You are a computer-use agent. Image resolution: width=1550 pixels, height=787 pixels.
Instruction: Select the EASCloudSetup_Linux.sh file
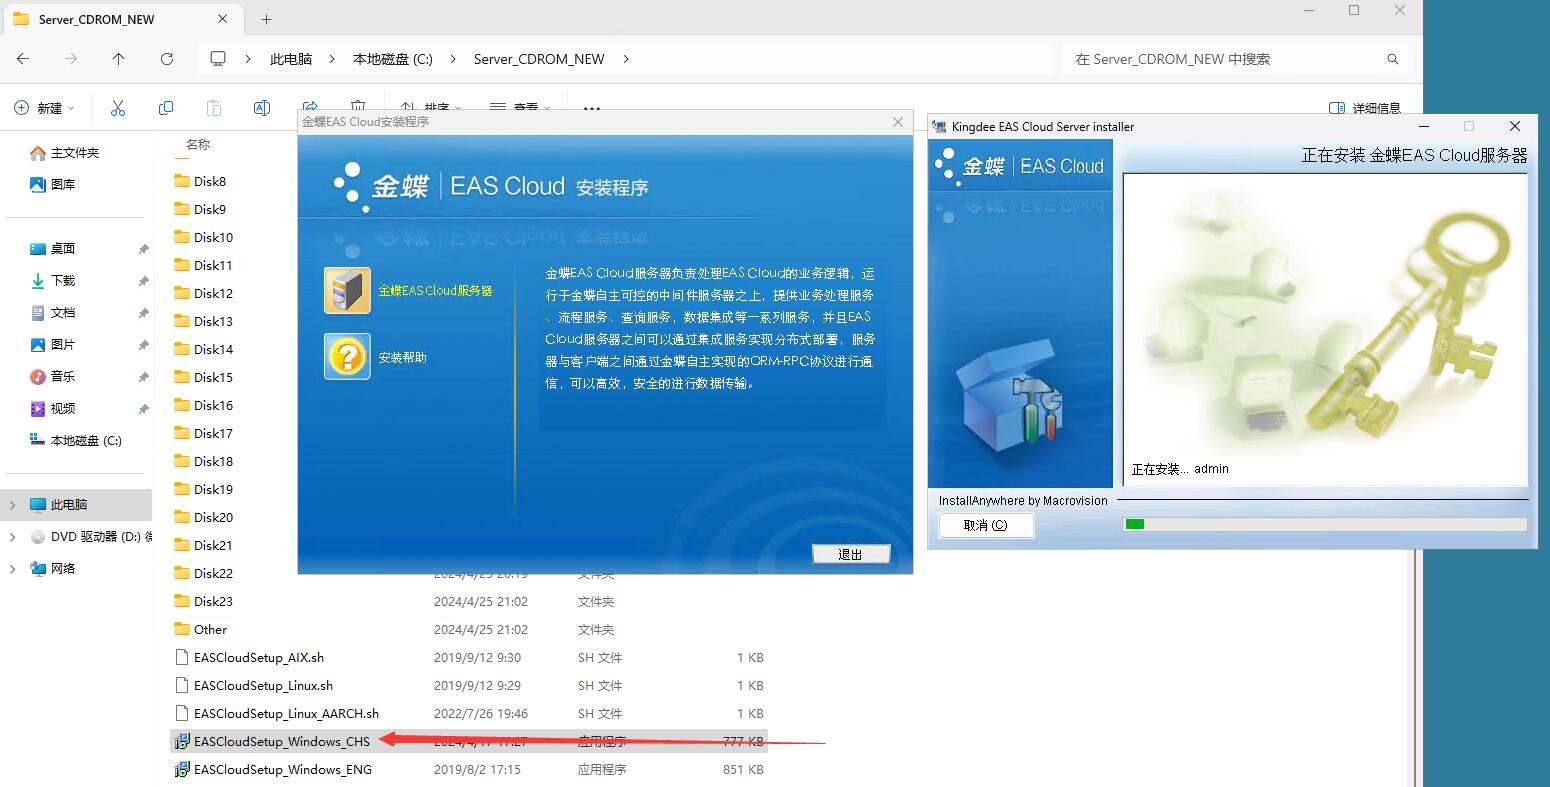[x=253, y=685]
